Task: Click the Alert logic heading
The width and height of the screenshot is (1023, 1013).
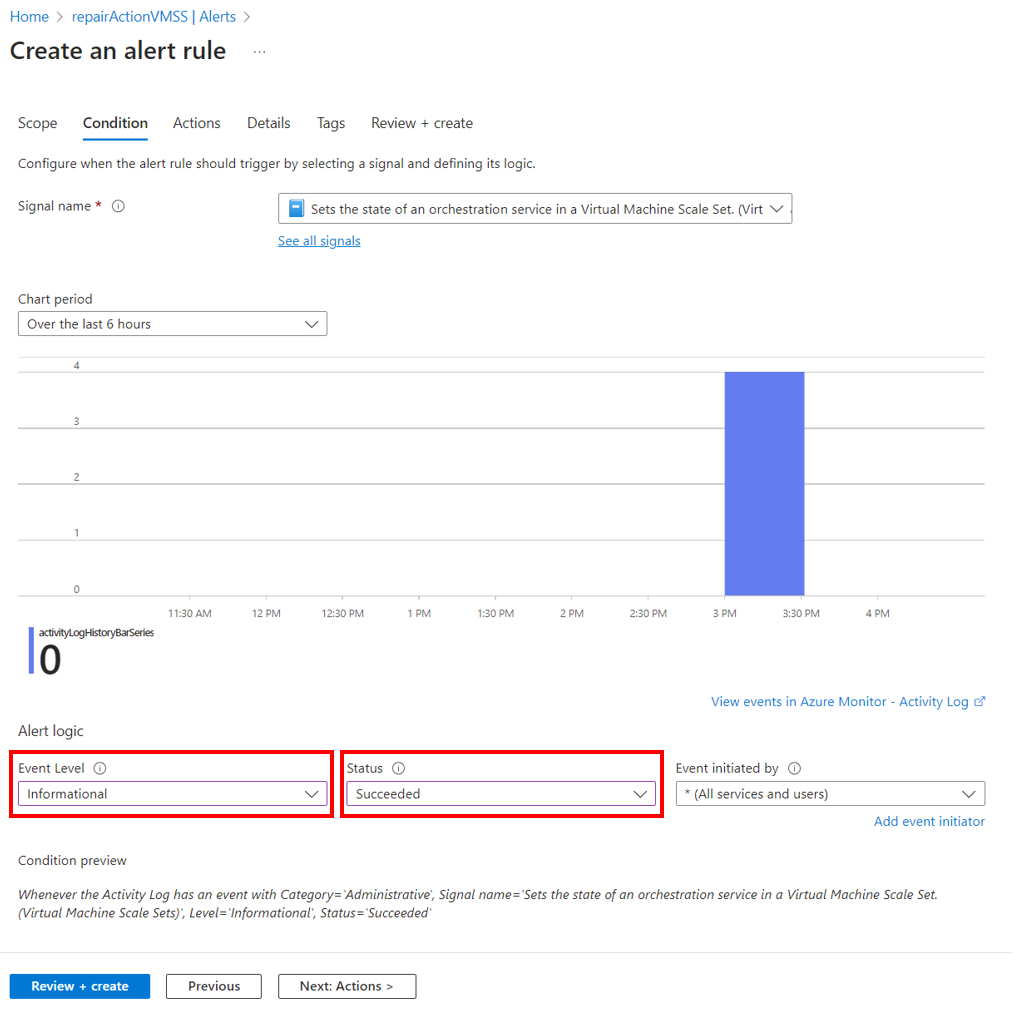Action: [51, 731]
